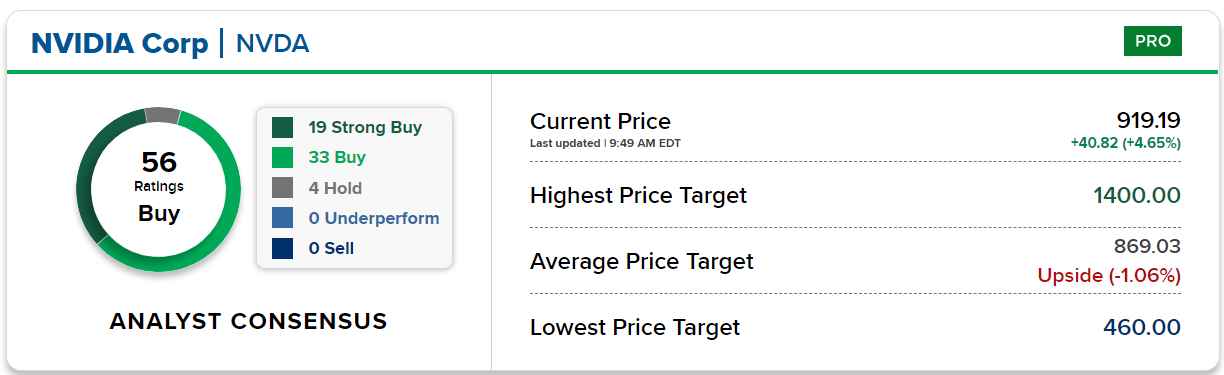Click the 56 Ratings donut chart center
The width and height of the screenshot is (1224, 375).
[159, 188]
